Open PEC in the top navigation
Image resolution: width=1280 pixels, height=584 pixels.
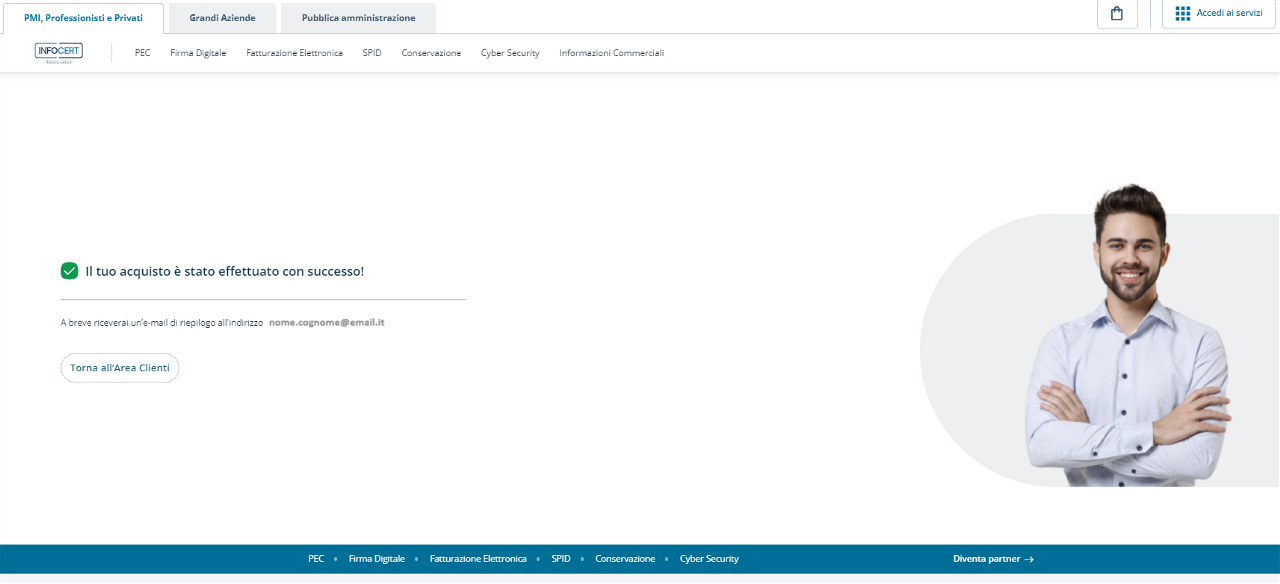click(143, 53)
